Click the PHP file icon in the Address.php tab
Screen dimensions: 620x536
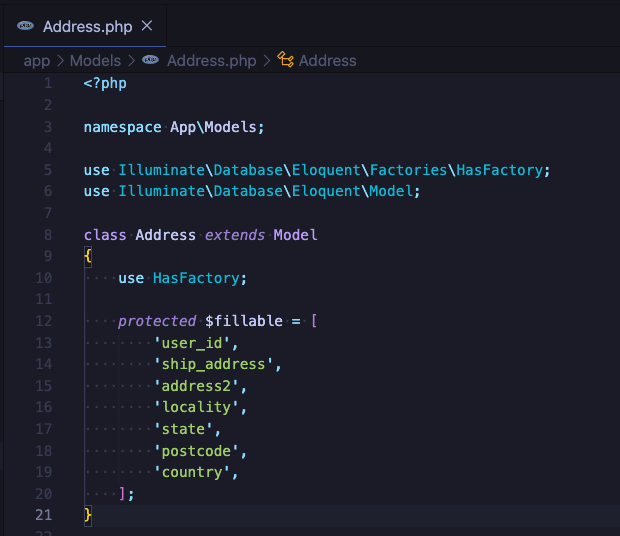[x=26, y=26]
